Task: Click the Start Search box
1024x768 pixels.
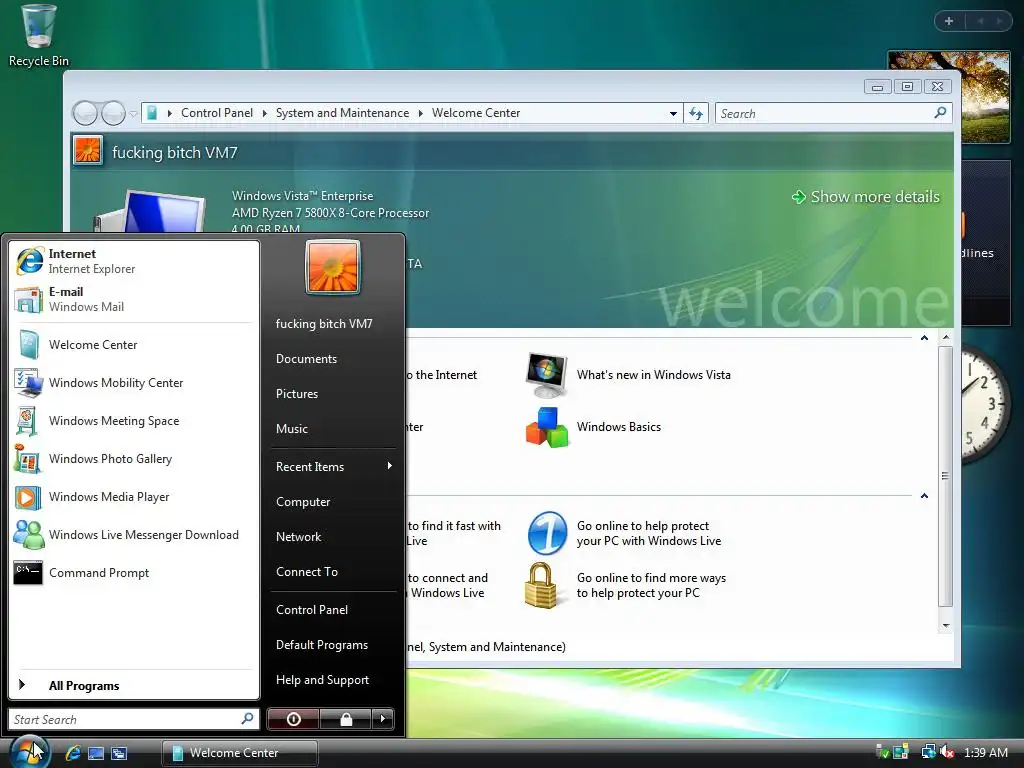Action: click(133, 719)
